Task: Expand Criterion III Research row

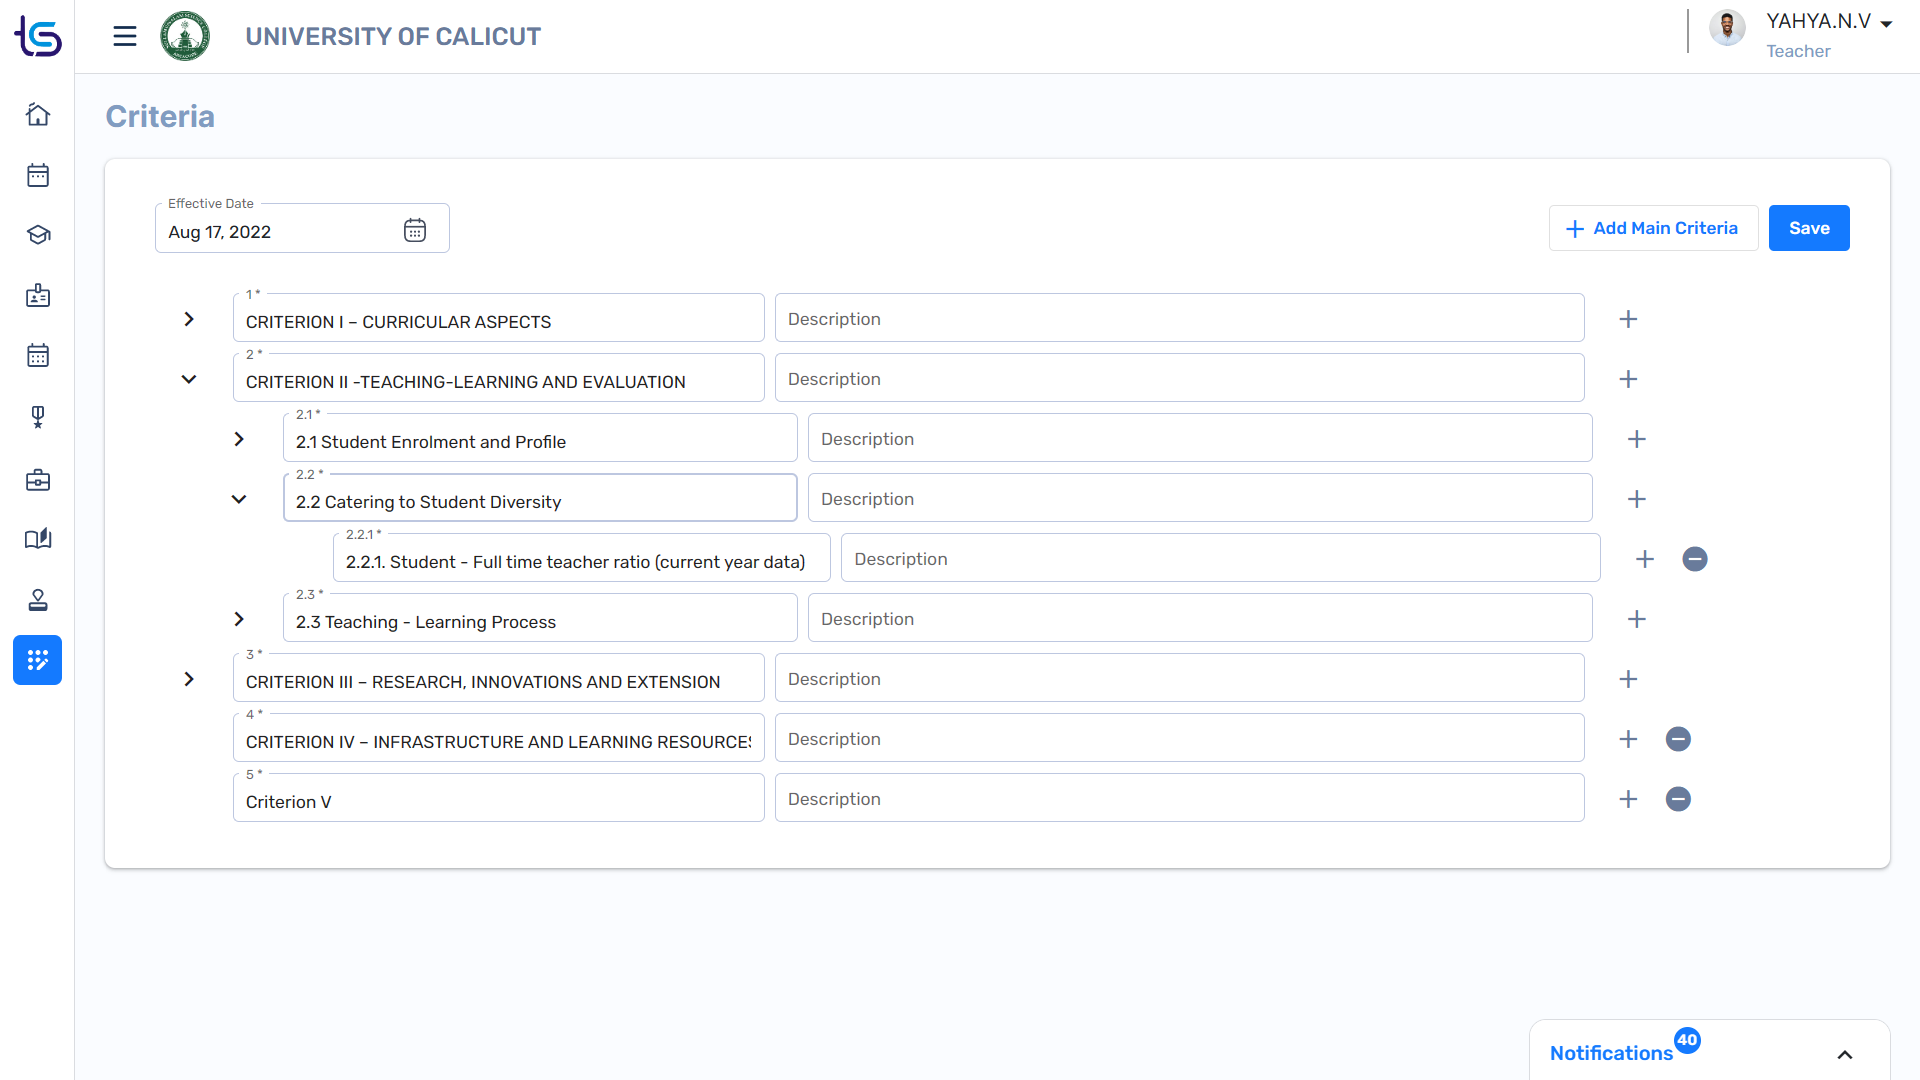Action: (x=189, y=679)
